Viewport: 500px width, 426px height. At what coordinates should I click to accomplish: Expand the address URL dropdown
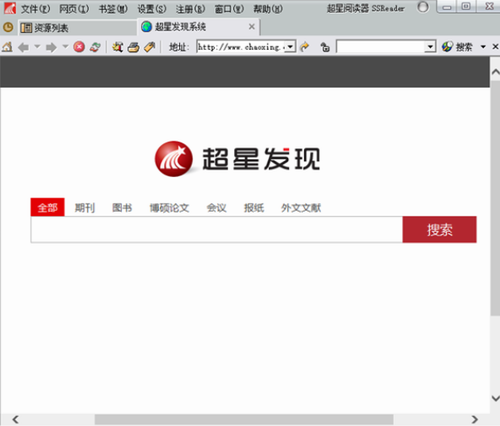[x=290, y=47]
